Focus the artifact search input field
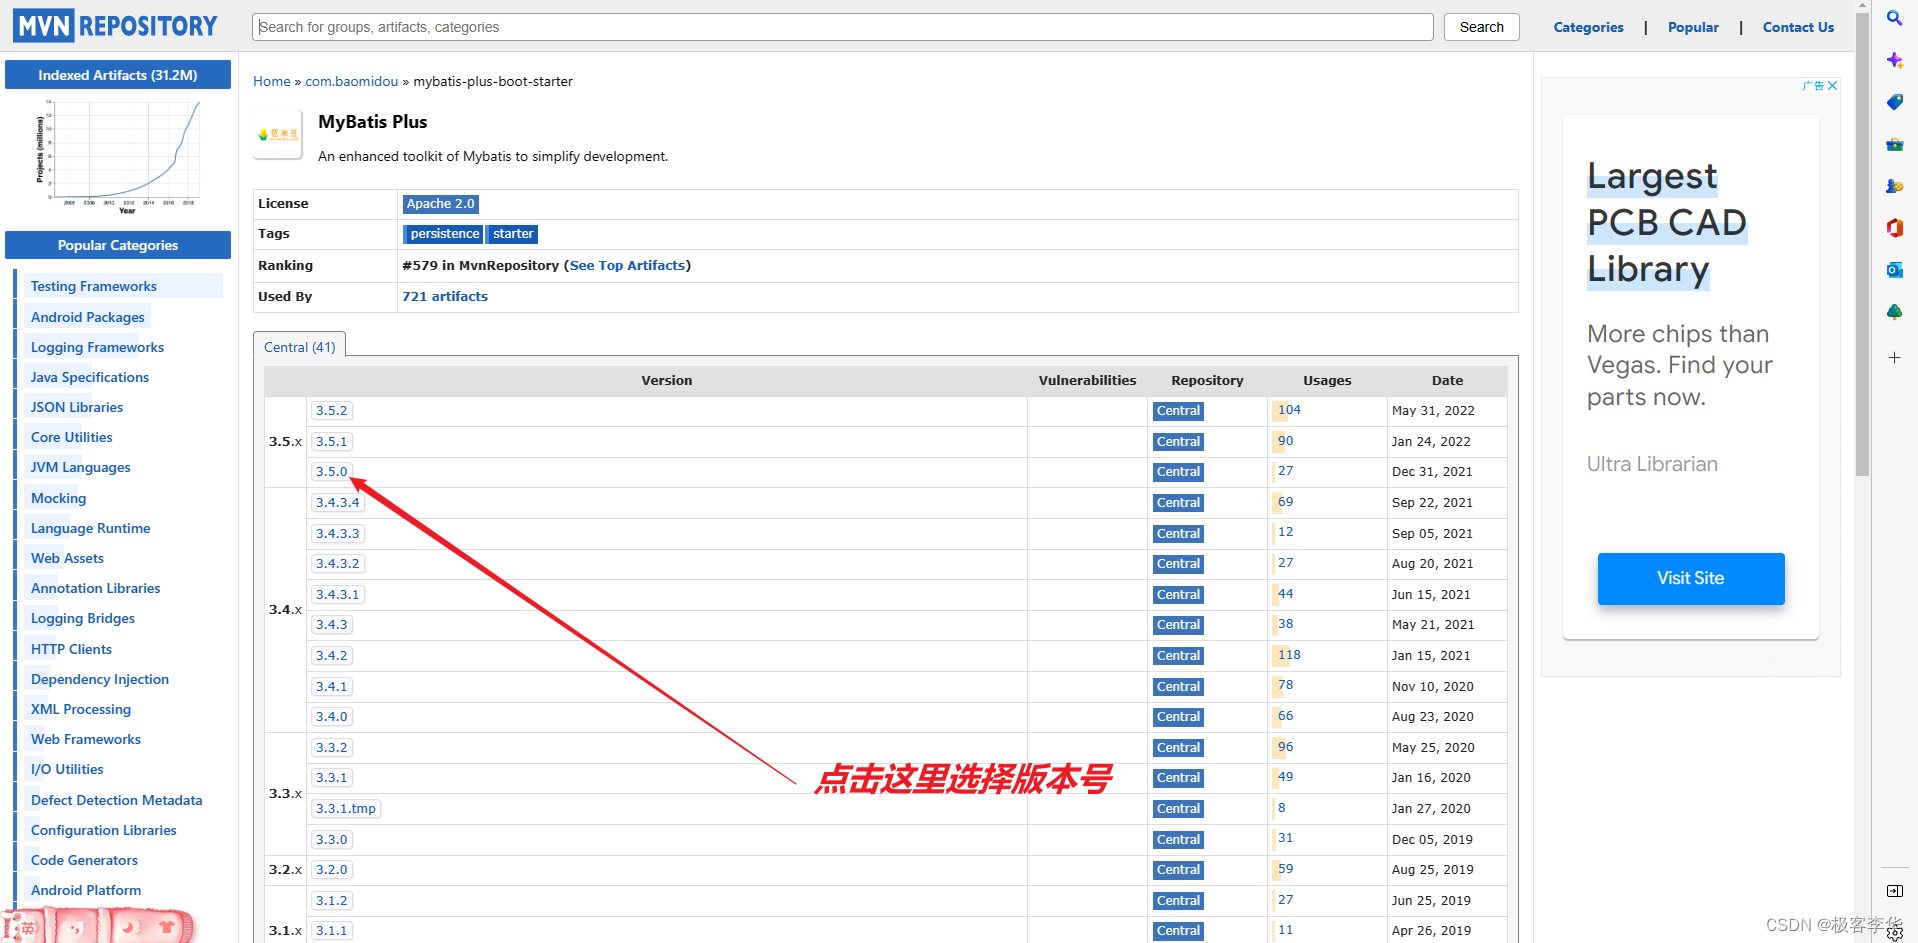The width and height of the screenshot is (1918, 943). (843, 27)
